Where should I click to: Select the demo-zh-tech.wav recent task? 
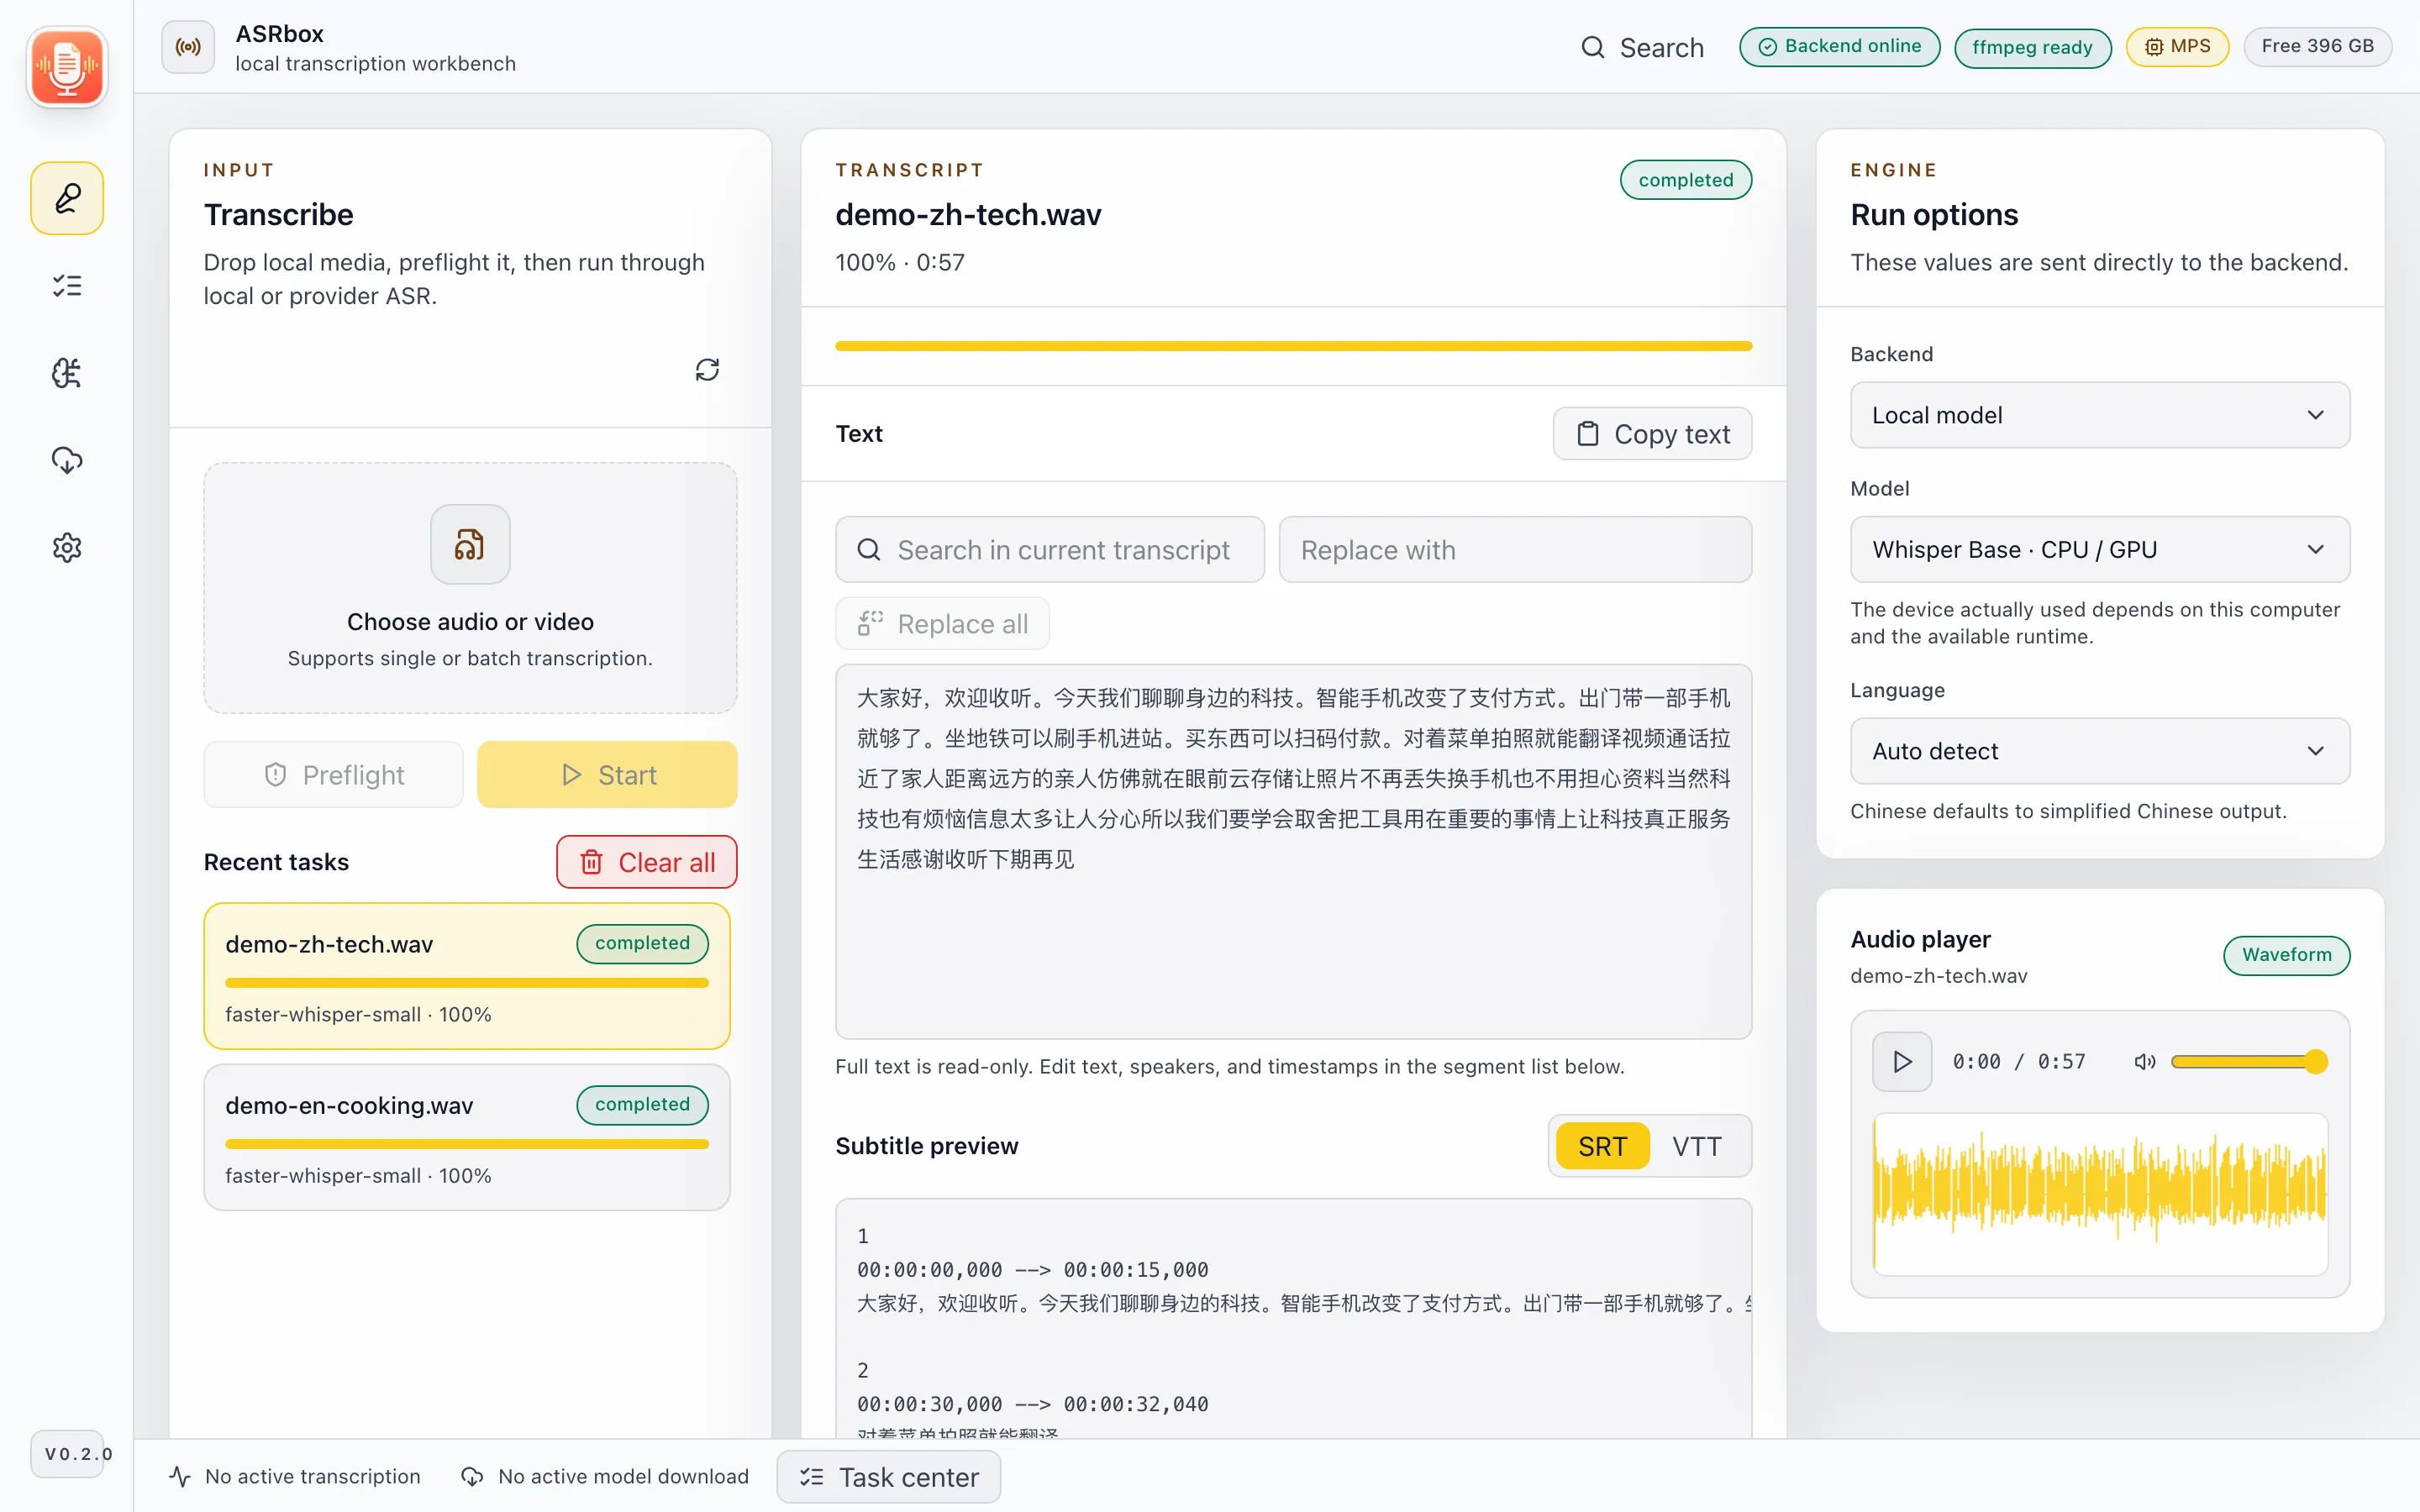[467, 976]
